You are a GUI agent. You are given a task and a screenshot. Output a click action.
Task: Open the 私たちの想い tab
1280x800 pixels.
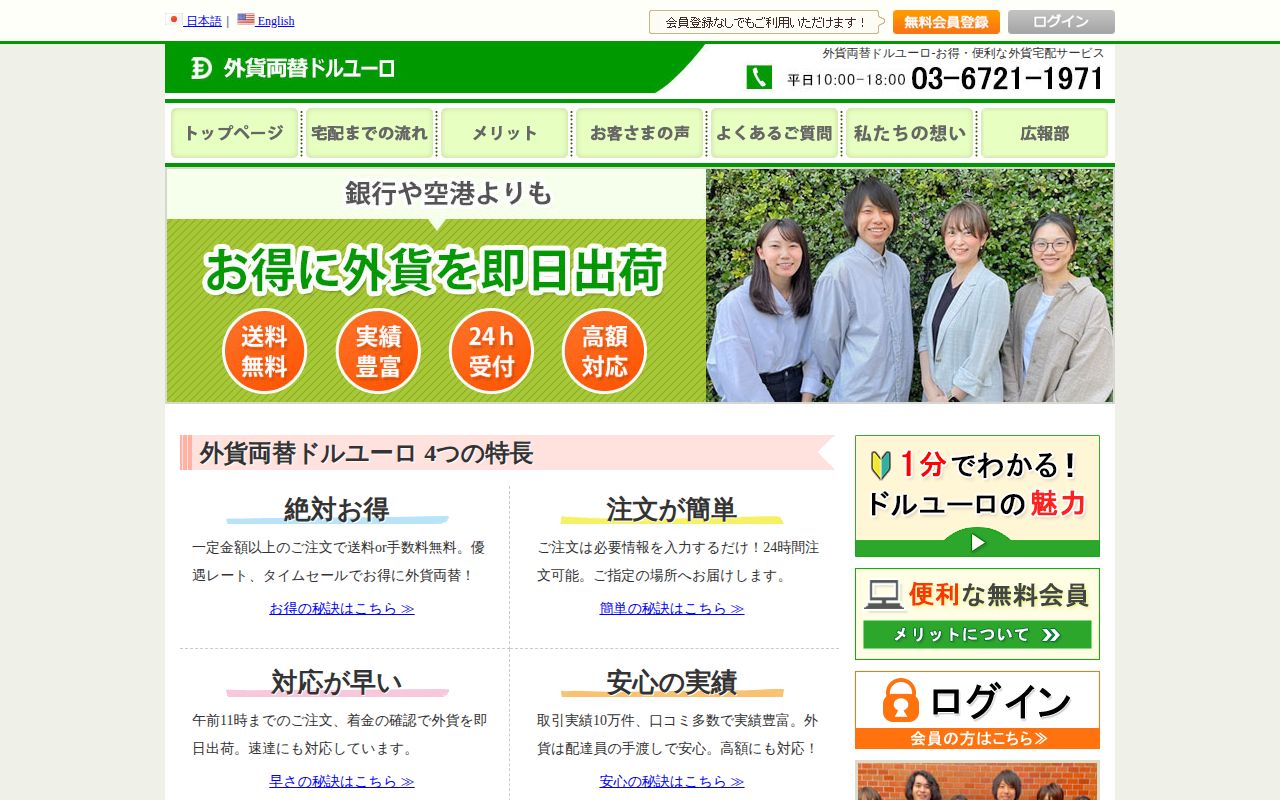click(909, 131)
